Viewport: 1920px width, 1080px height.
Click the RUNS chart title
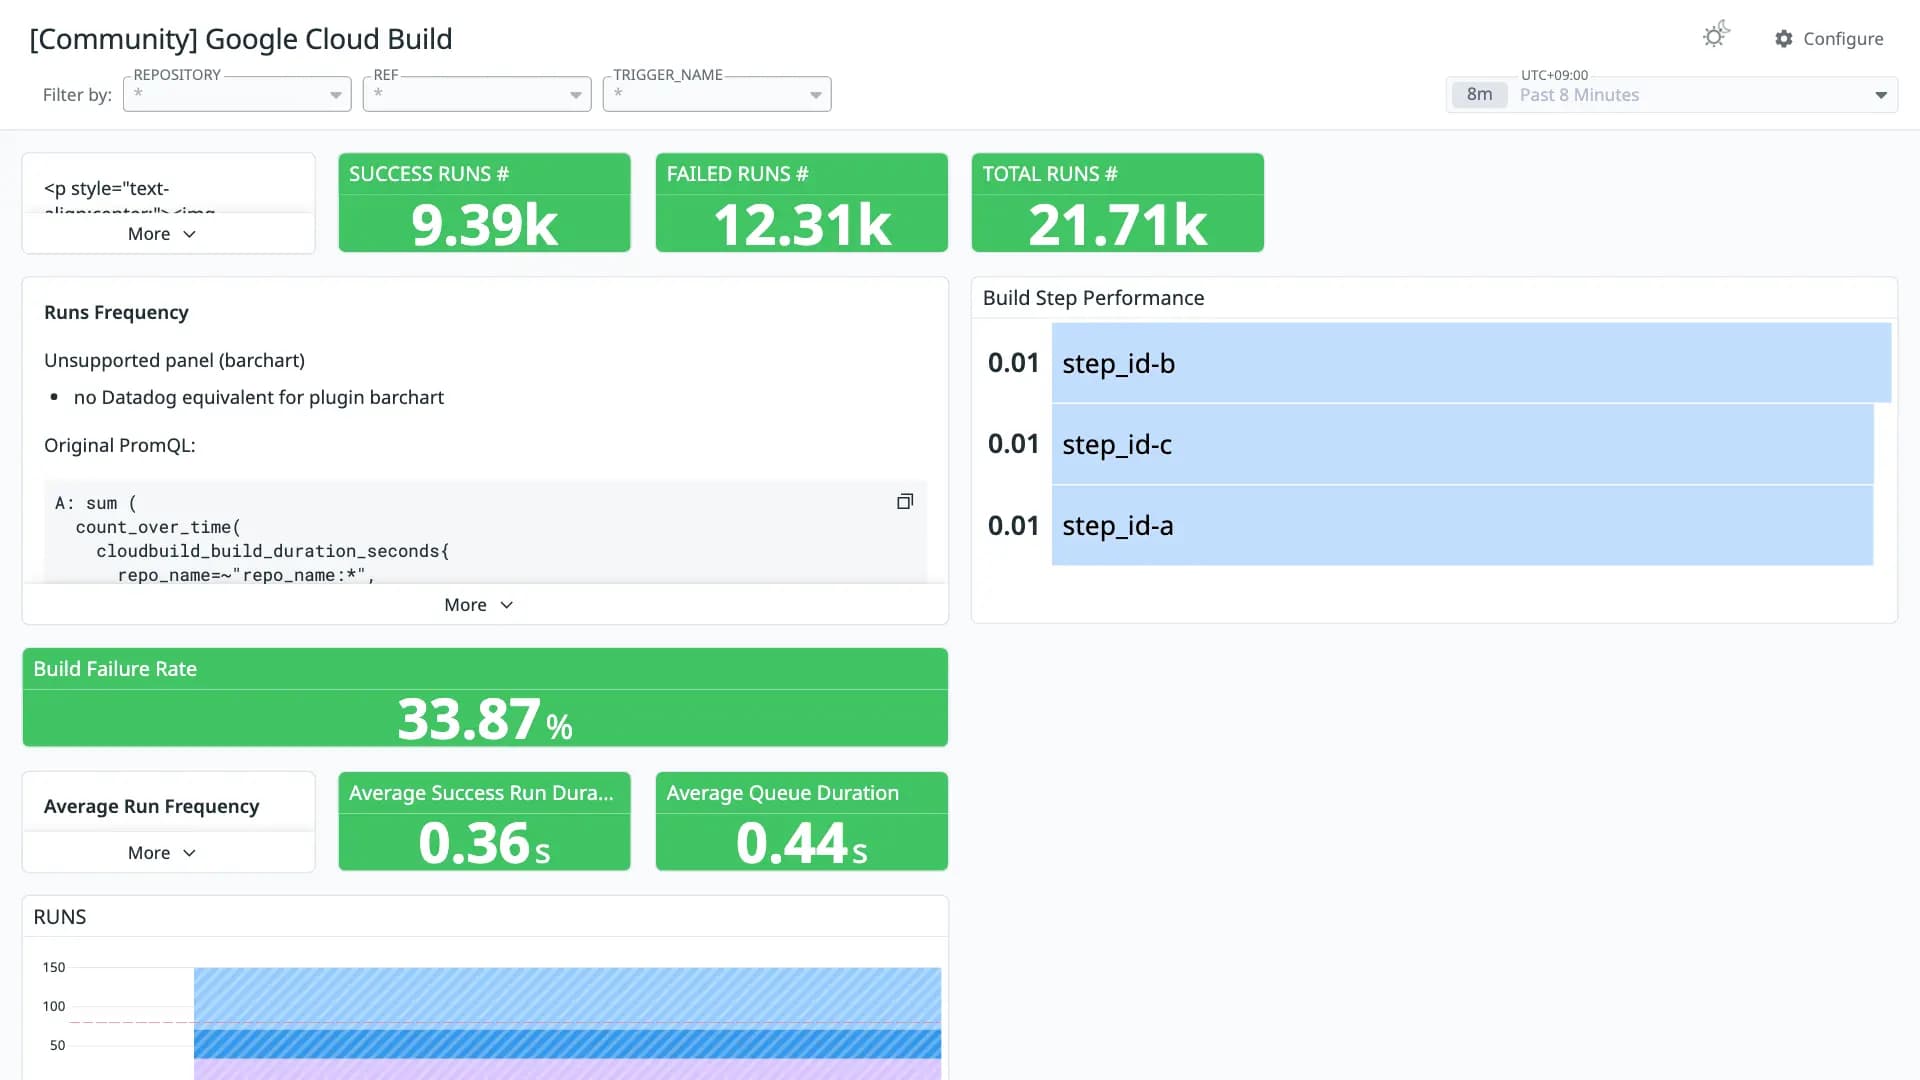pos(60,917)
